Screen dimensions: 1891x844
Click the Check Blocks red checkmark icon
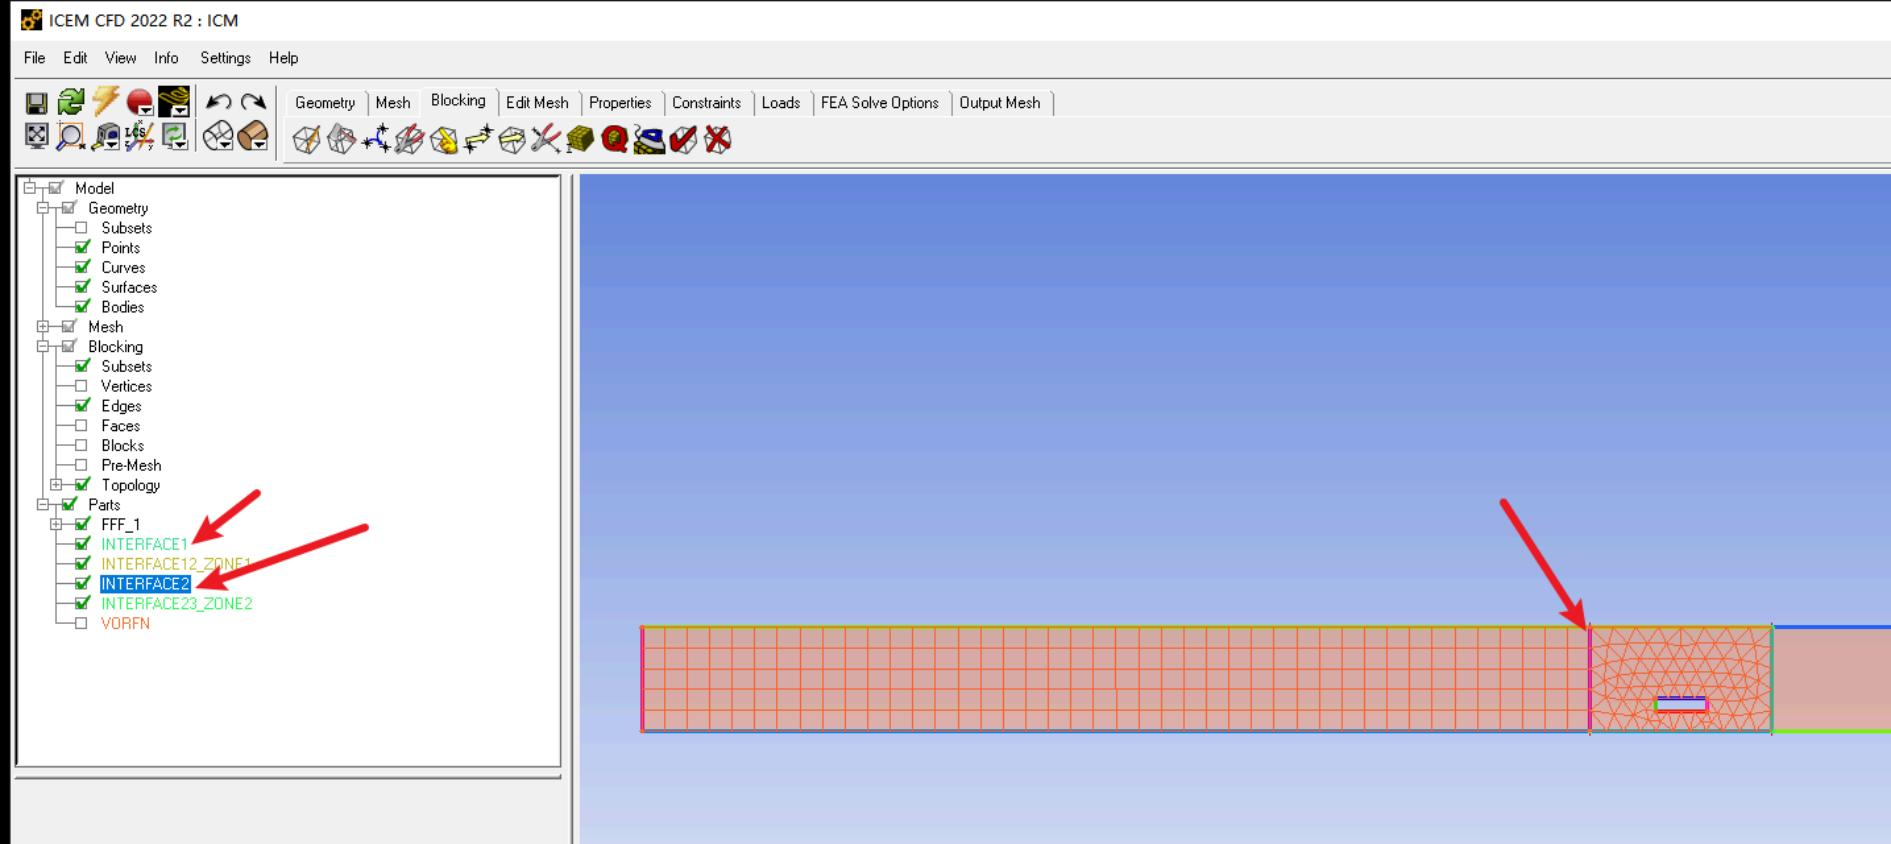click(683, 140)
